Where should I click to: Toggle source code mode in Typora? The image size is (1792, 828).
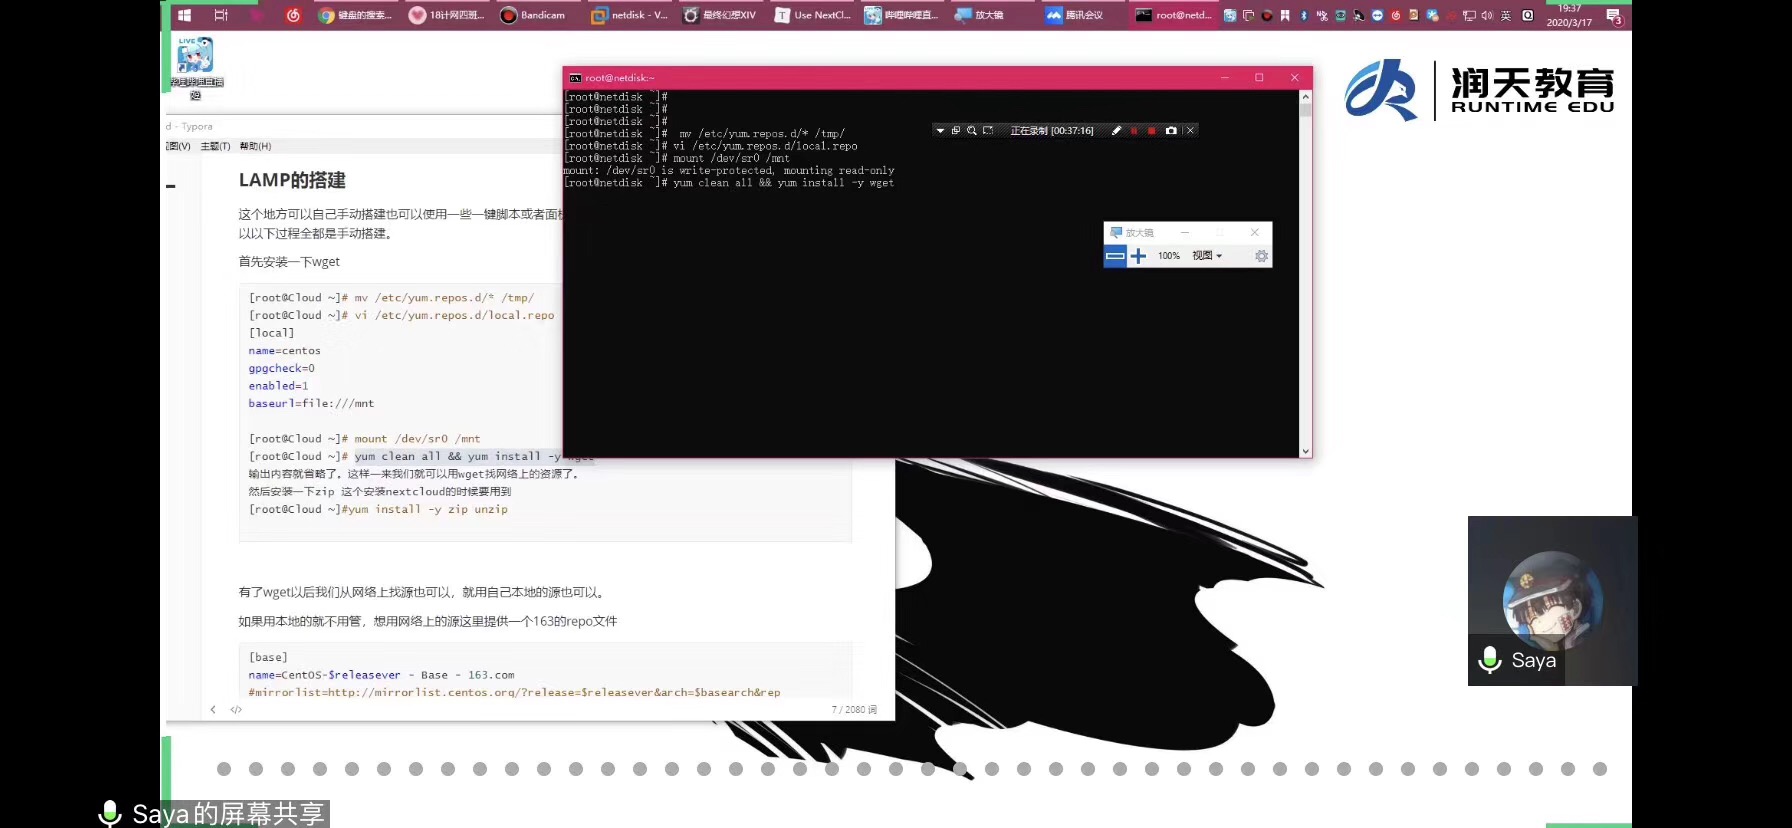coord(236,710)
